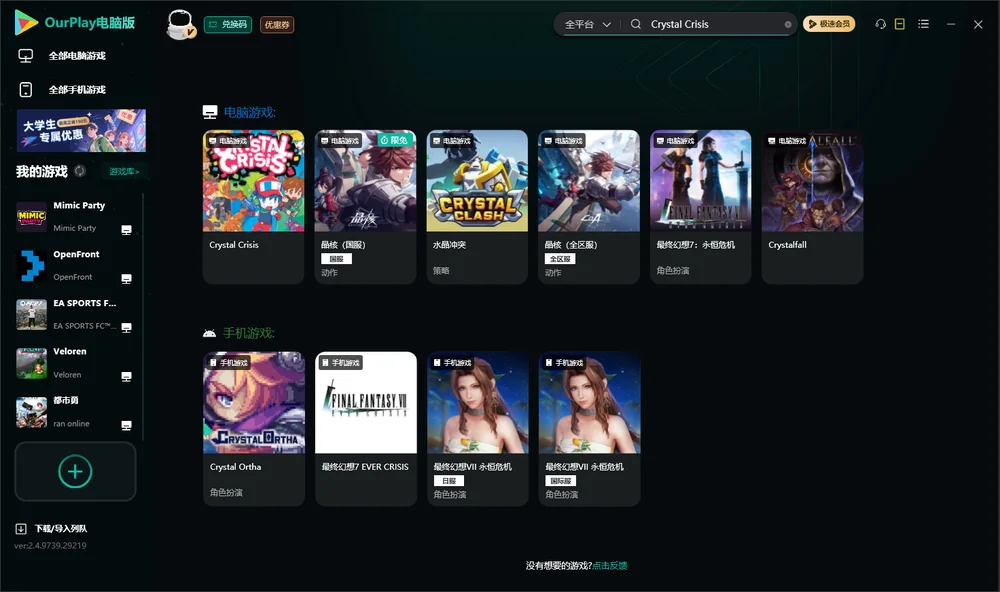Screen dimensions: 1000x592
Task: Click the PC icon beside OpenFront
Action: click(x=126, y=279)
